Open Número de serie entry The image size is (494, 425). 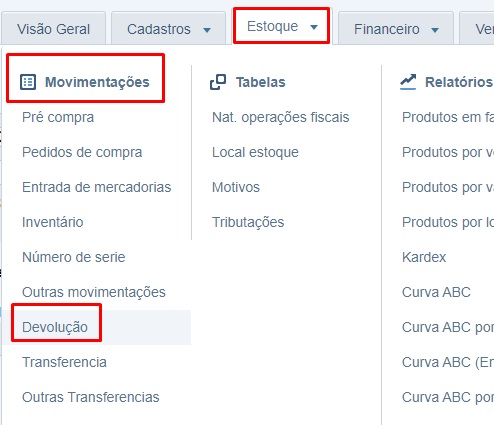[74, 257]
